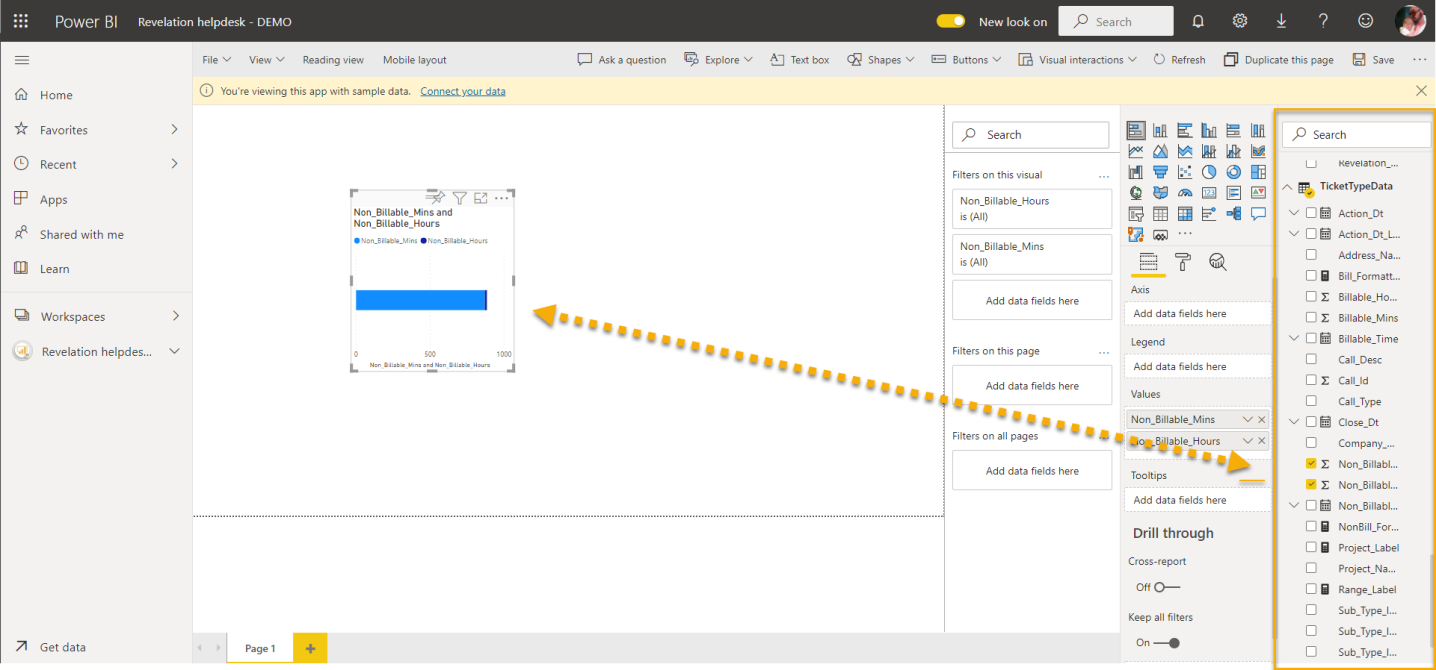The image size is (1436, 670).
Task: Open the Non_Billable_Mins value dropdown
Action: coord(1247,419)
